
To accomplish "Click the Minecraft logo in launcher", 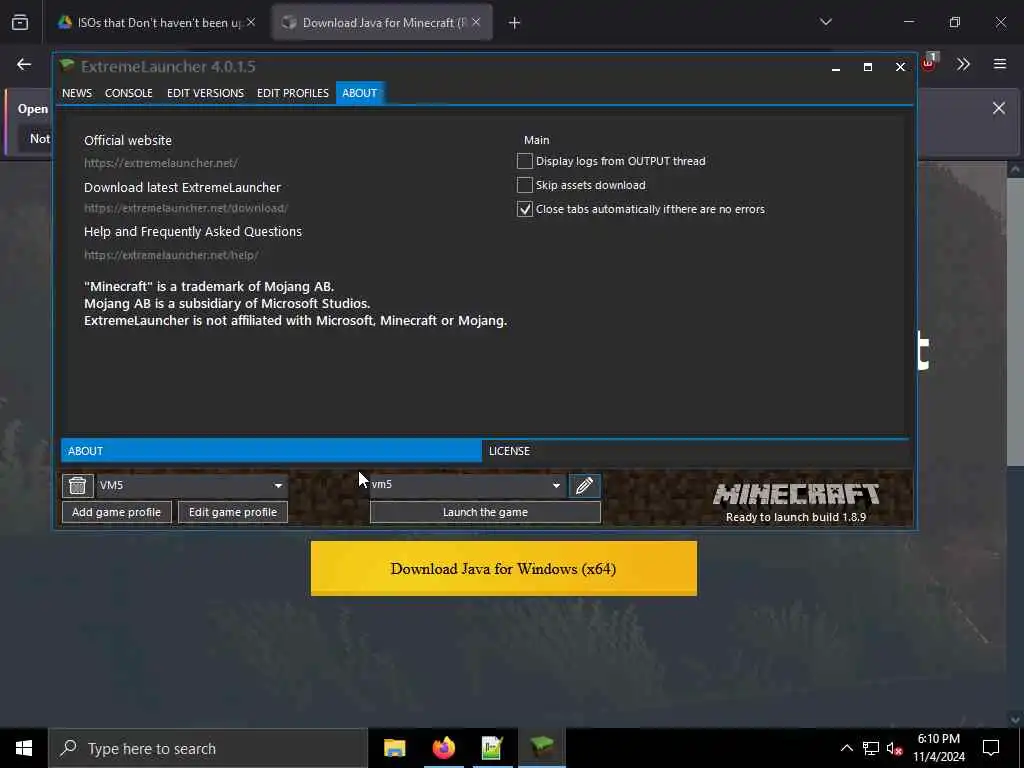I will tap(795, 494).
